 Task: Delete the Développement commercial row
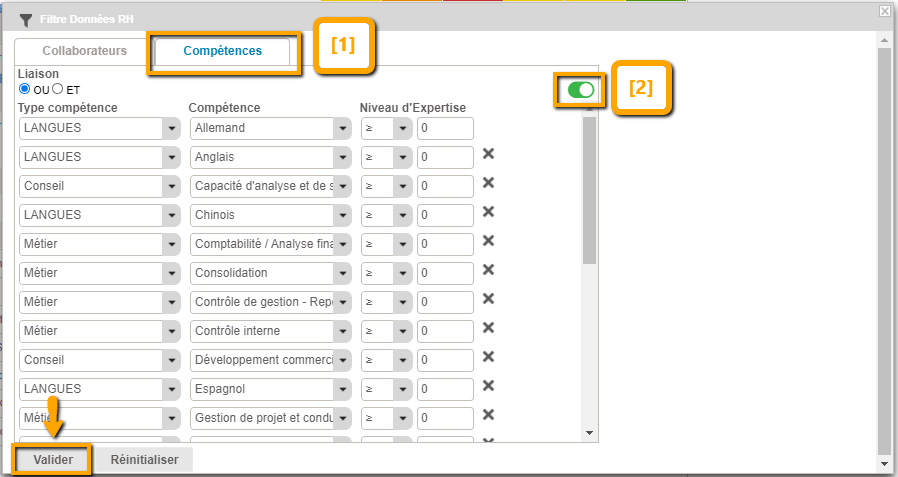point(488,357)
